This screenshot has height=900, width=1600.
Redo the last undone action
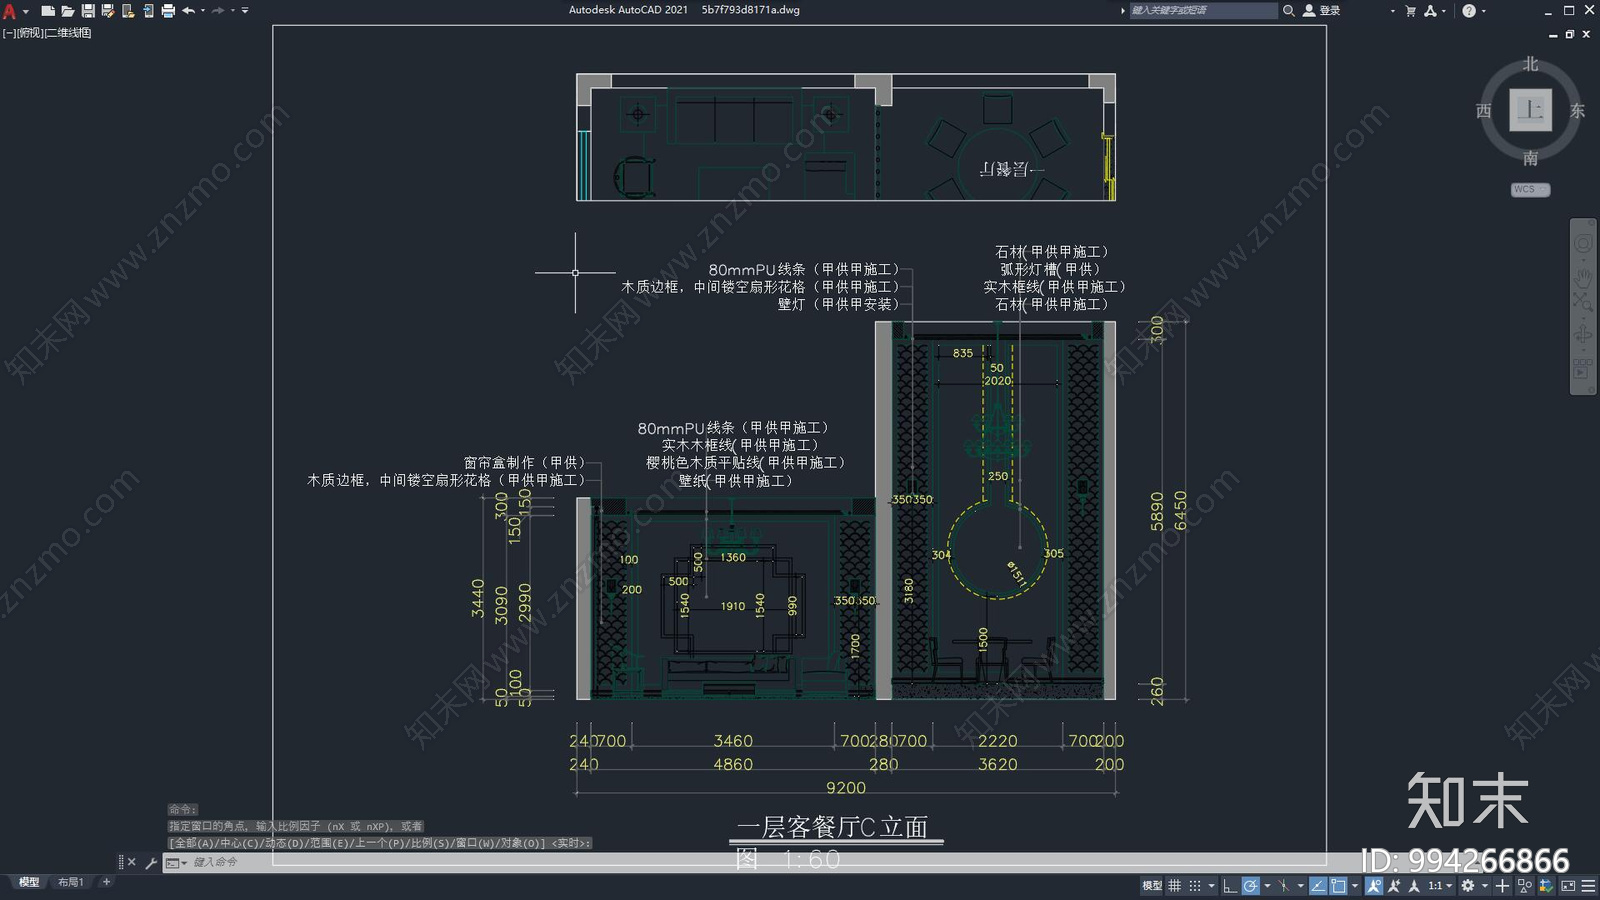pyautogui.click(x=218, y=11)
